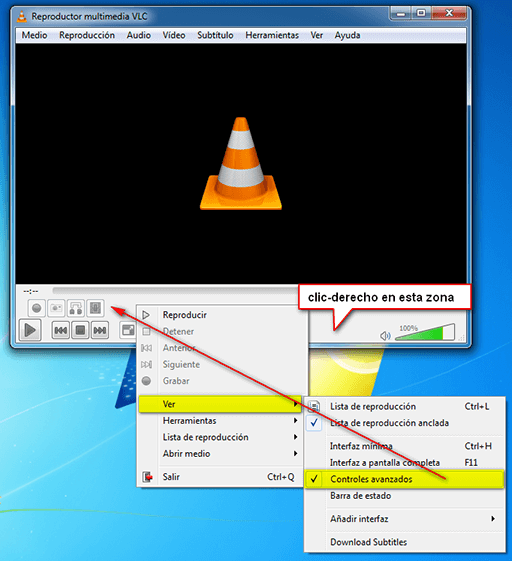Mute audio via the speaker icon
Image resolution: width=512 pixels, height=561 pixels.
[385, 336]
